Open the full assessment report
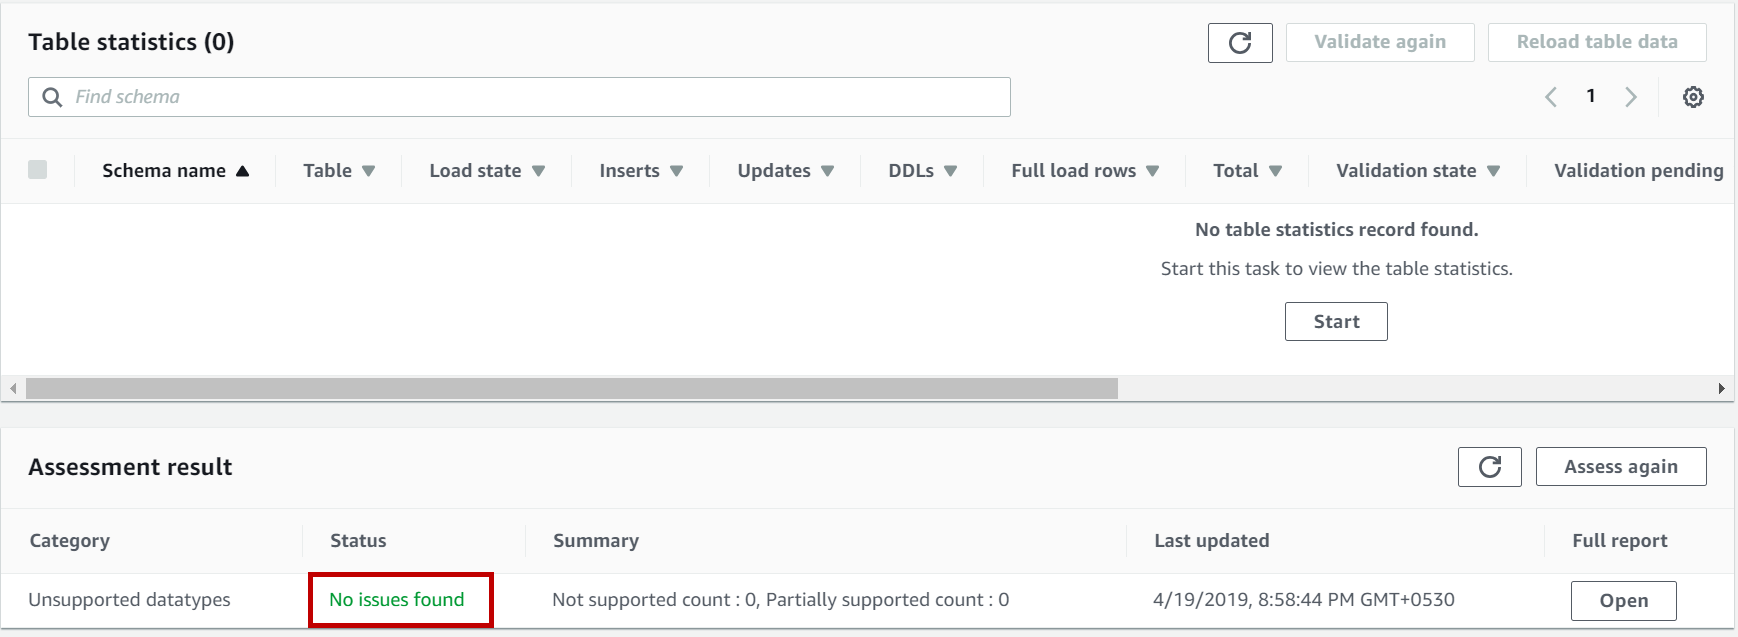1738x637 pixels. pos(1623,600)
